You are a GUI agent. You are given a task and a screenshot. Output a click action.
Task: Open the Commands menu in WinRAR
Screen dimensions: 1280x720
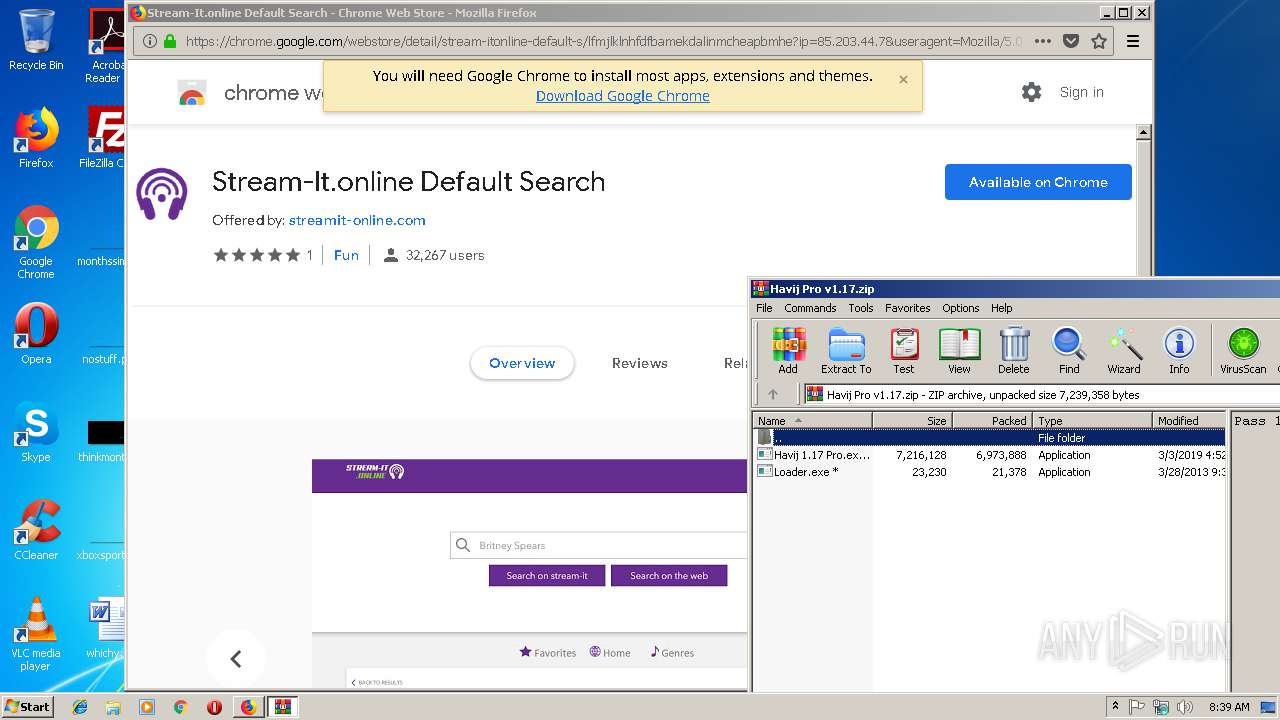[x=810, y=308]
